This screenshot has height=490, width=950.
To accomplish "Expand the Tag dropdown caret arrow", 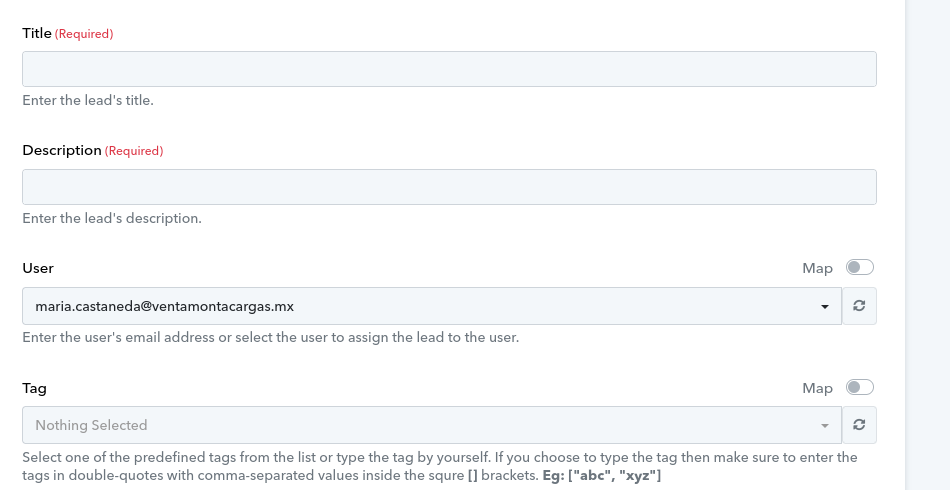I will [825, 426].
